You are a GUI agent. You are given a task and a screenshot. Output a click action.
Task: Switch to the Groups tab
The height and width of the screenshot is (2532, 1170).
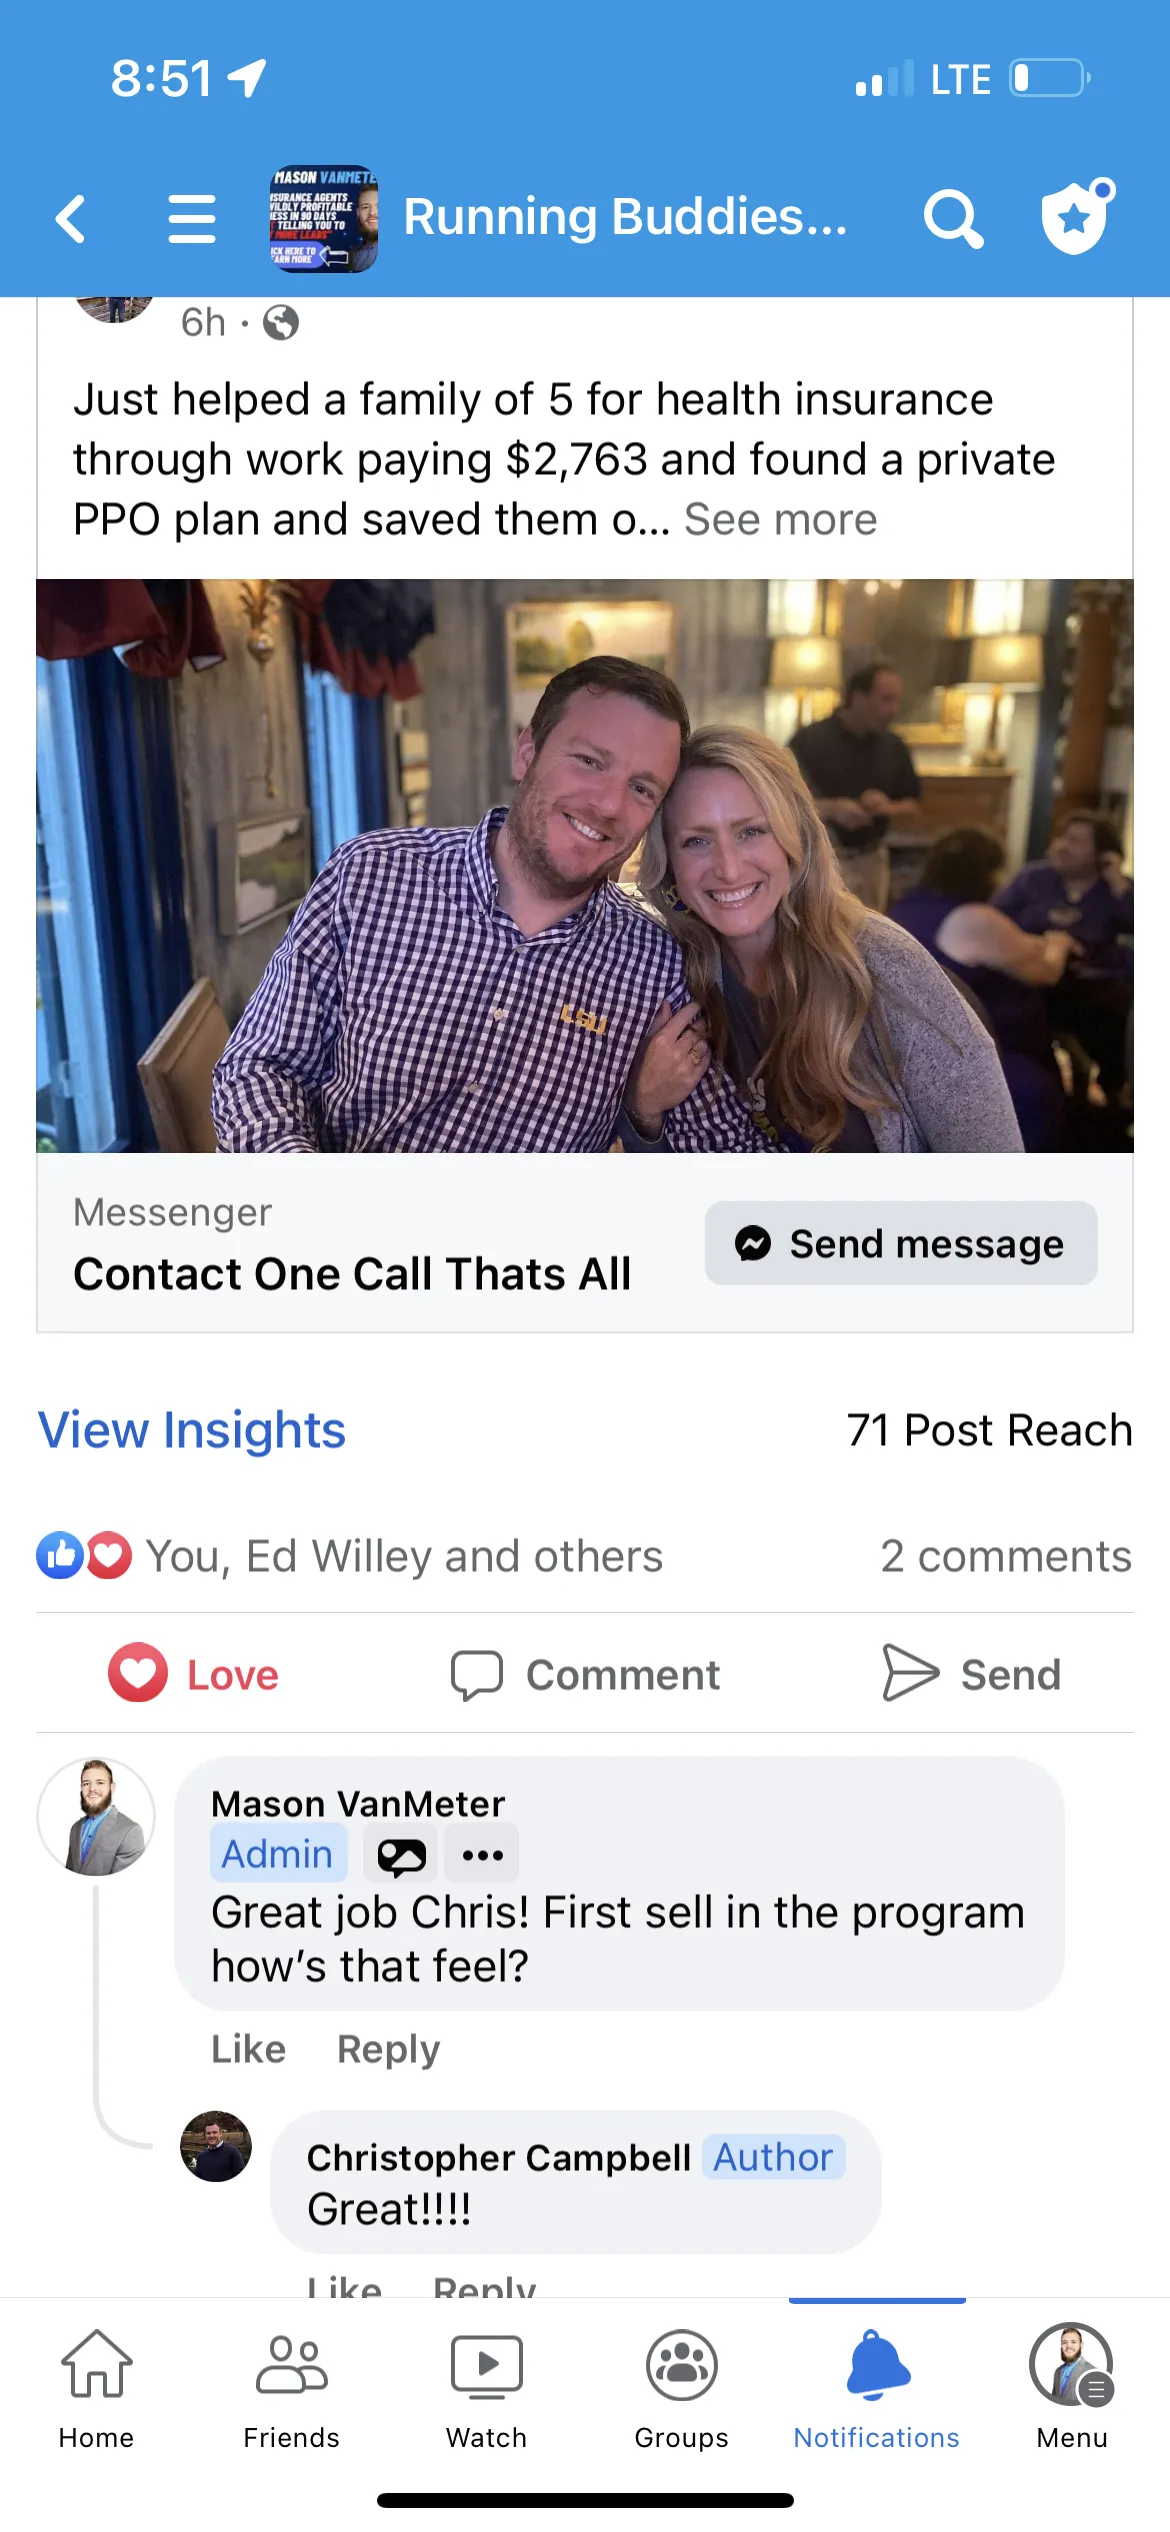click(x=682, y=2388)
